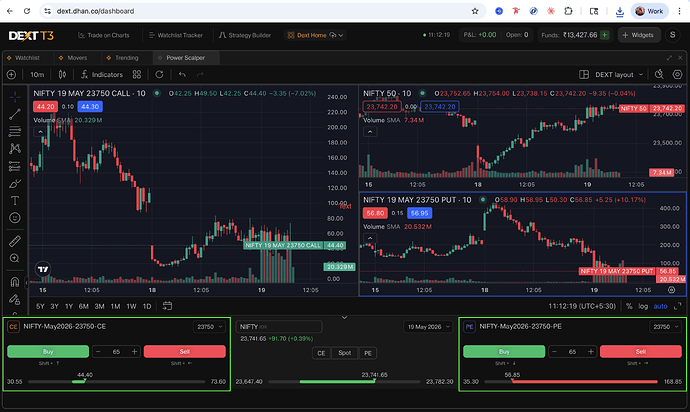This screenshot has width=690, height=412.
Task: Switch to the Movers tab
Action: [x=73, y=58]
